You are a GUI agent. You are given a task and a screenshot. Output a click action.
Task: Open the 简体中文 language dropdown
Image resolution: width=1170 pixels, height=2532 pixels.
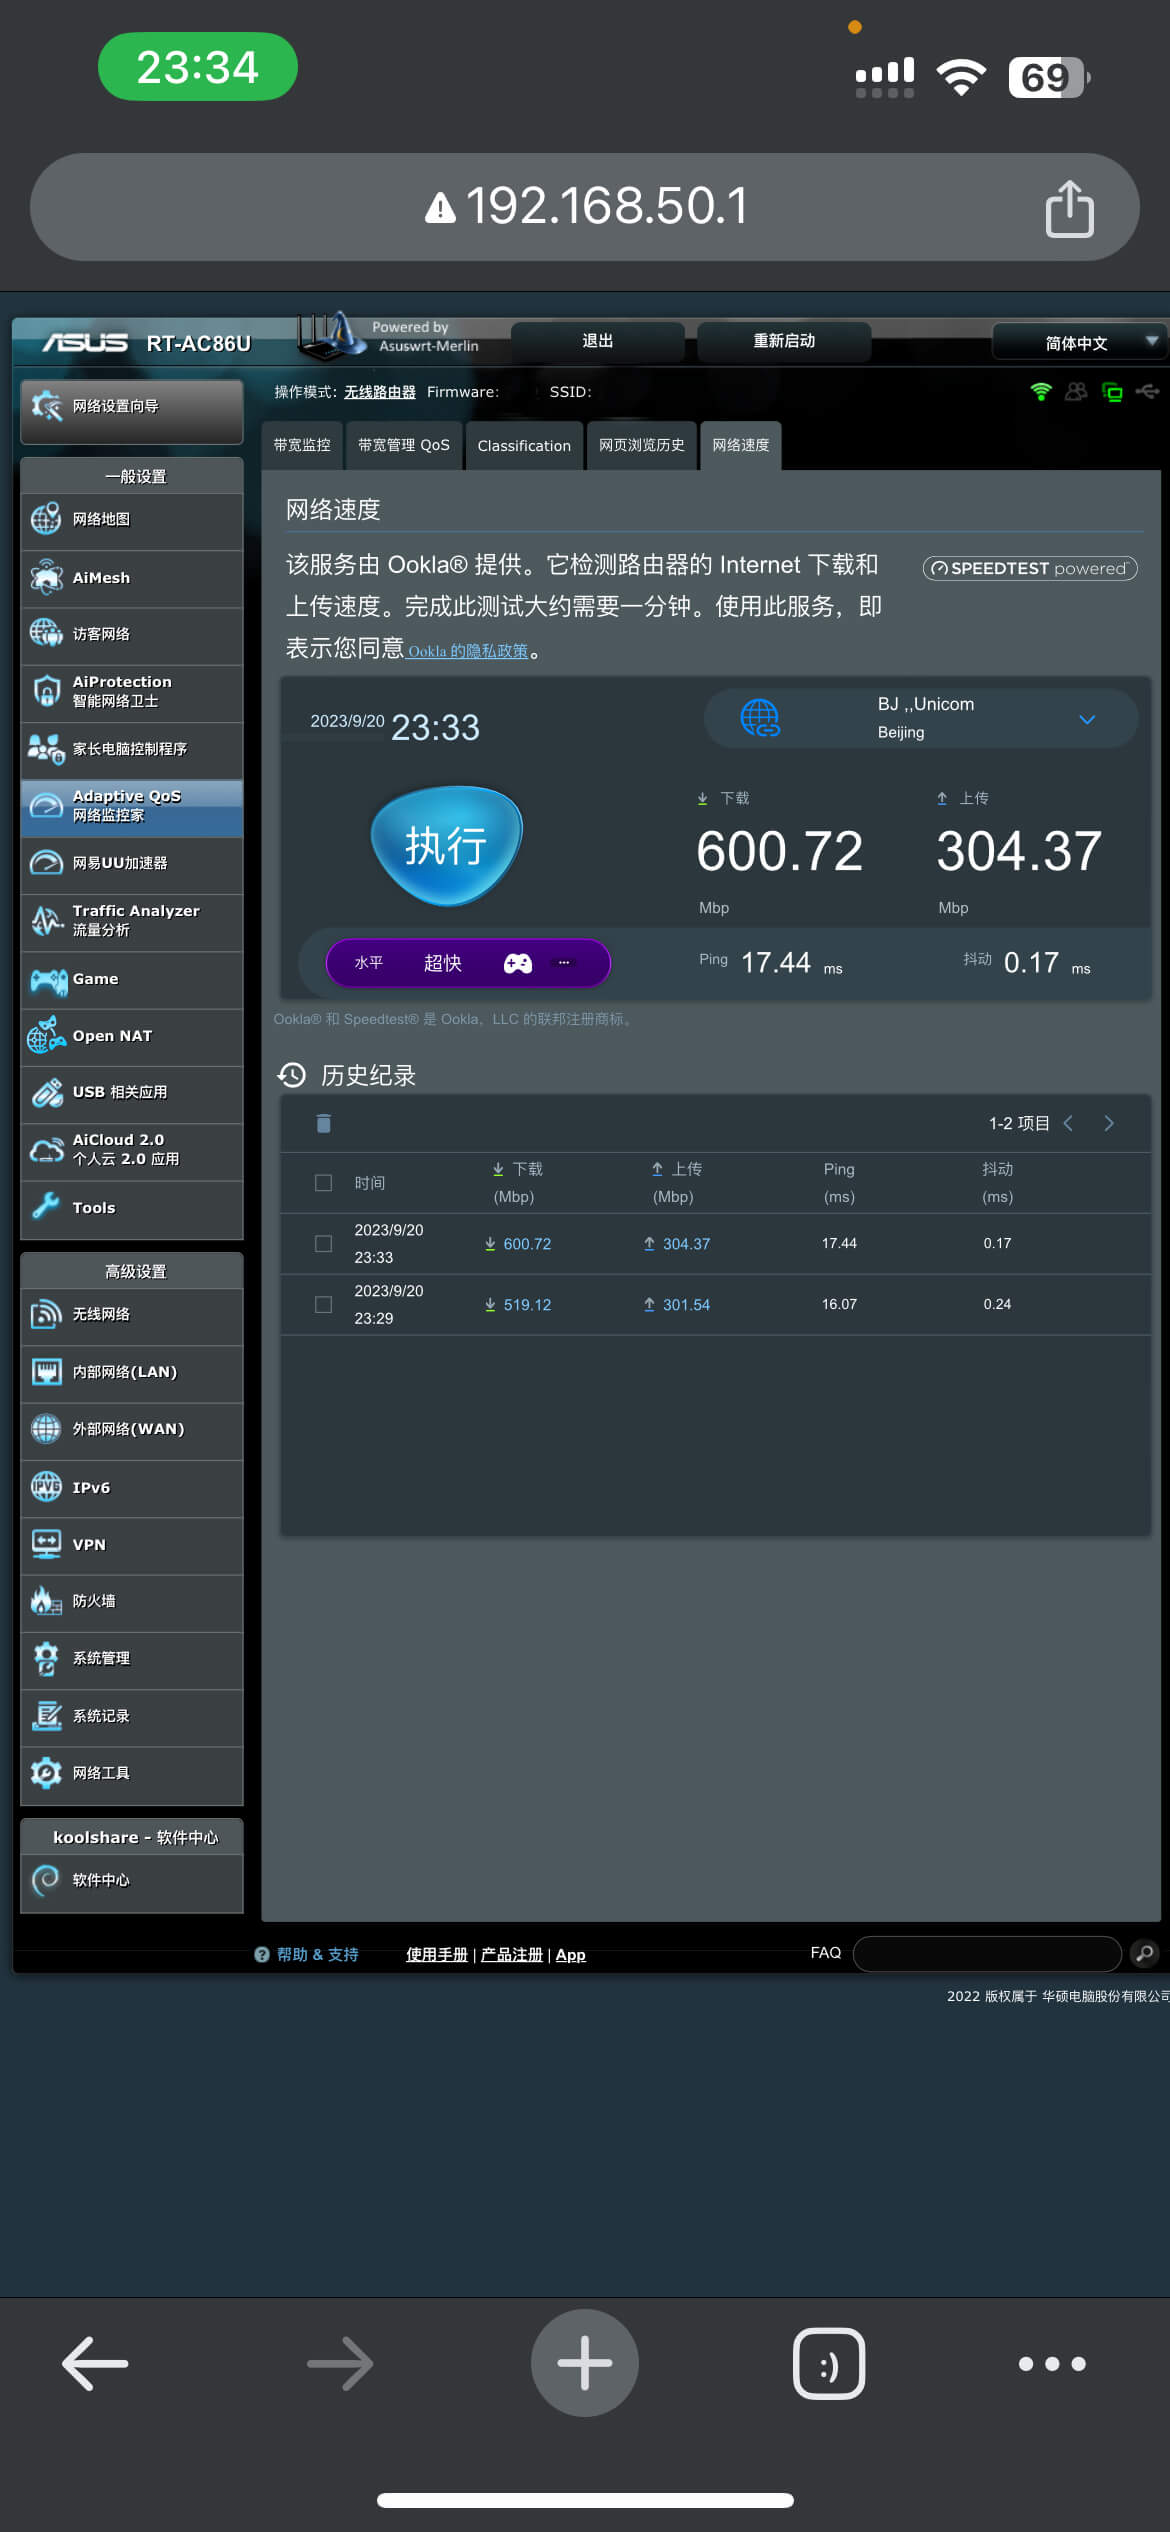(x=1078, y=343)
